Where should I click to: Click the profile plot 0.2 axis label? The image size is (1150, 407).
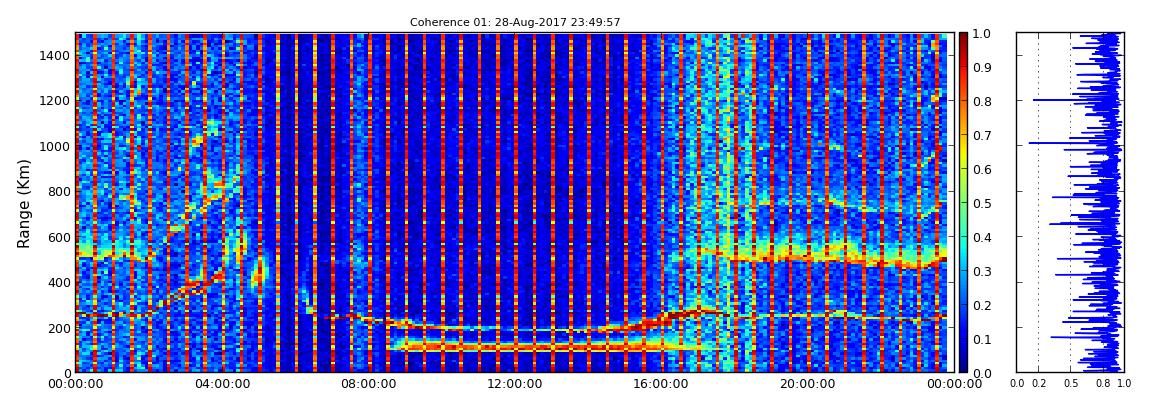(x=1039, y=383)
